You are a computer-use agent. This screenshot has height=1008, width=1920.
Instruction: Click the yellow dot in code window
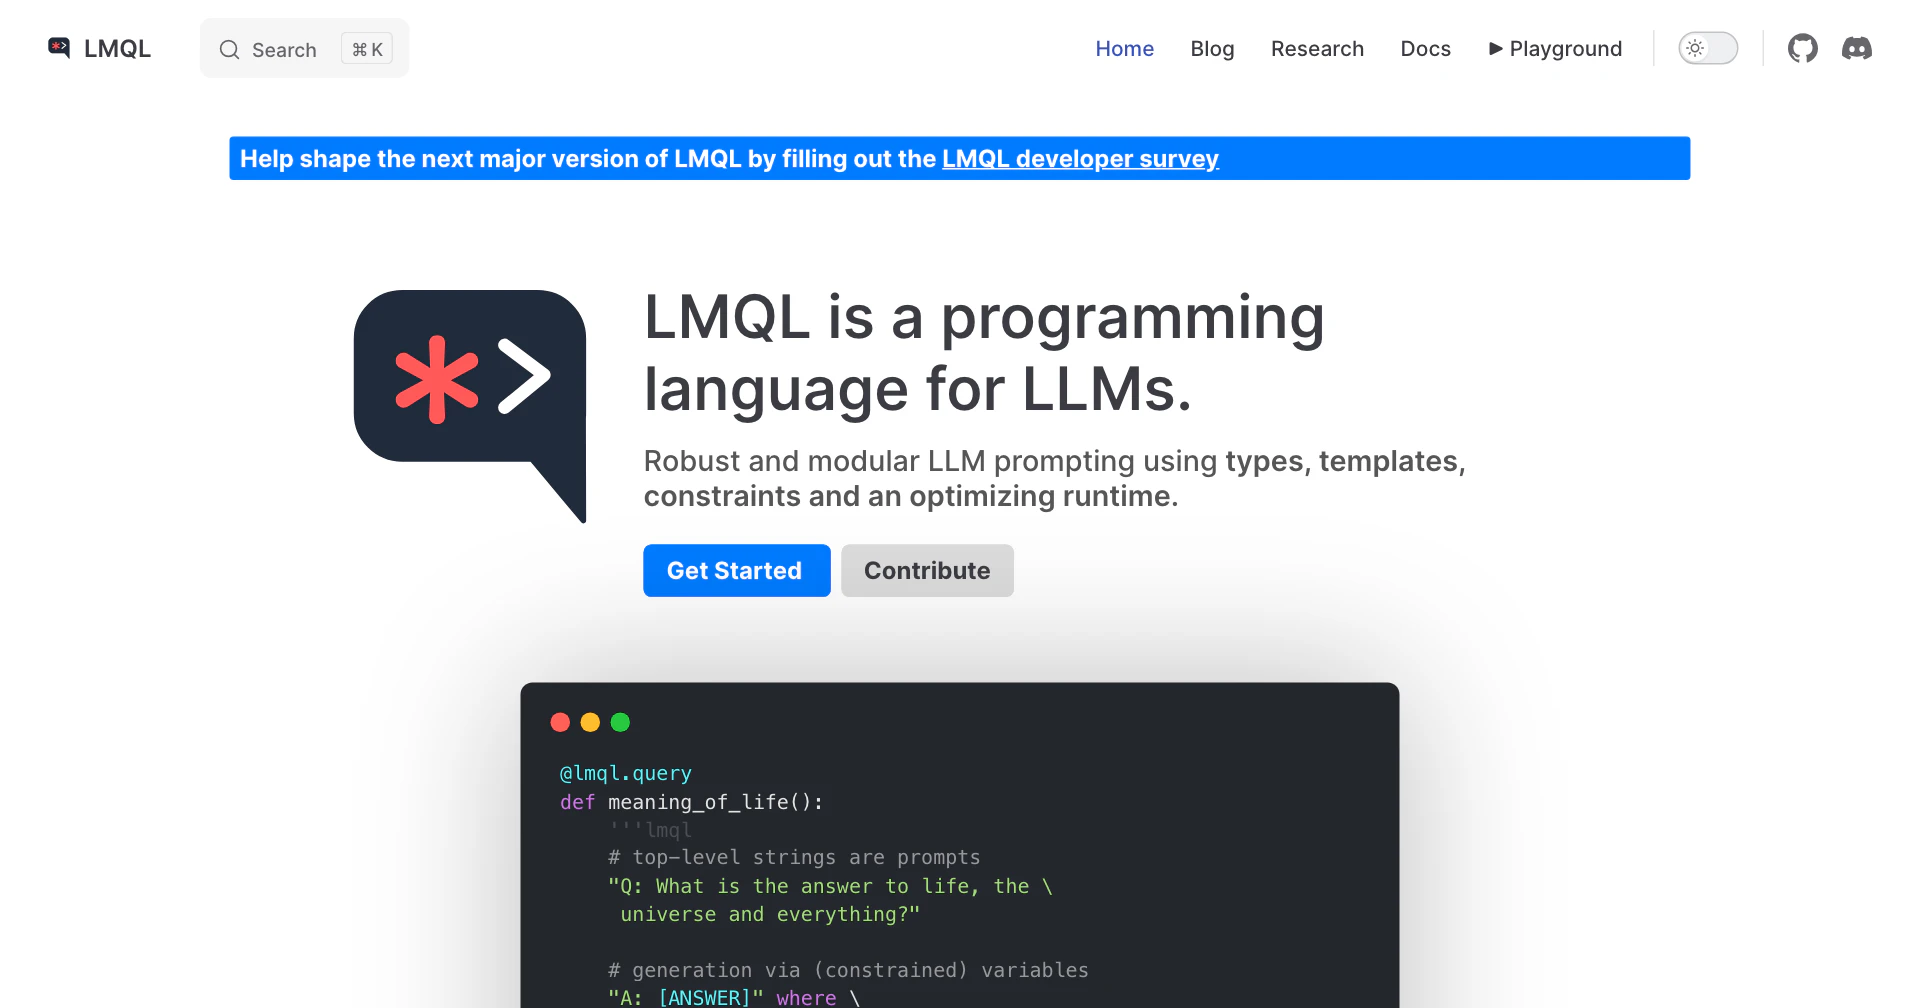[x=590, y=722]
